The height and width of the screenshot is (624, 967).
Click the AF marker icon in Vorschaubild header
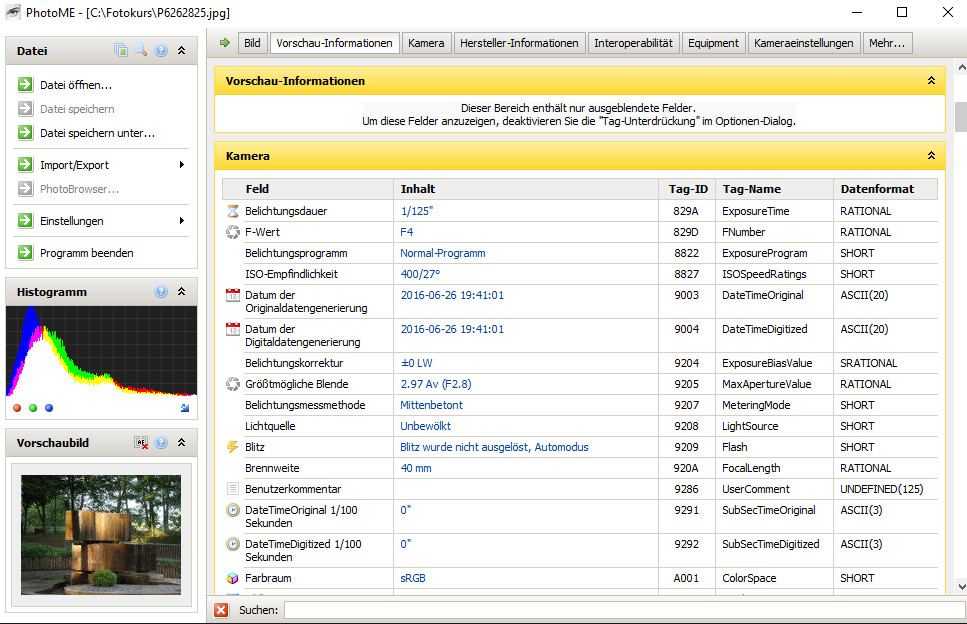pos(141,442)
